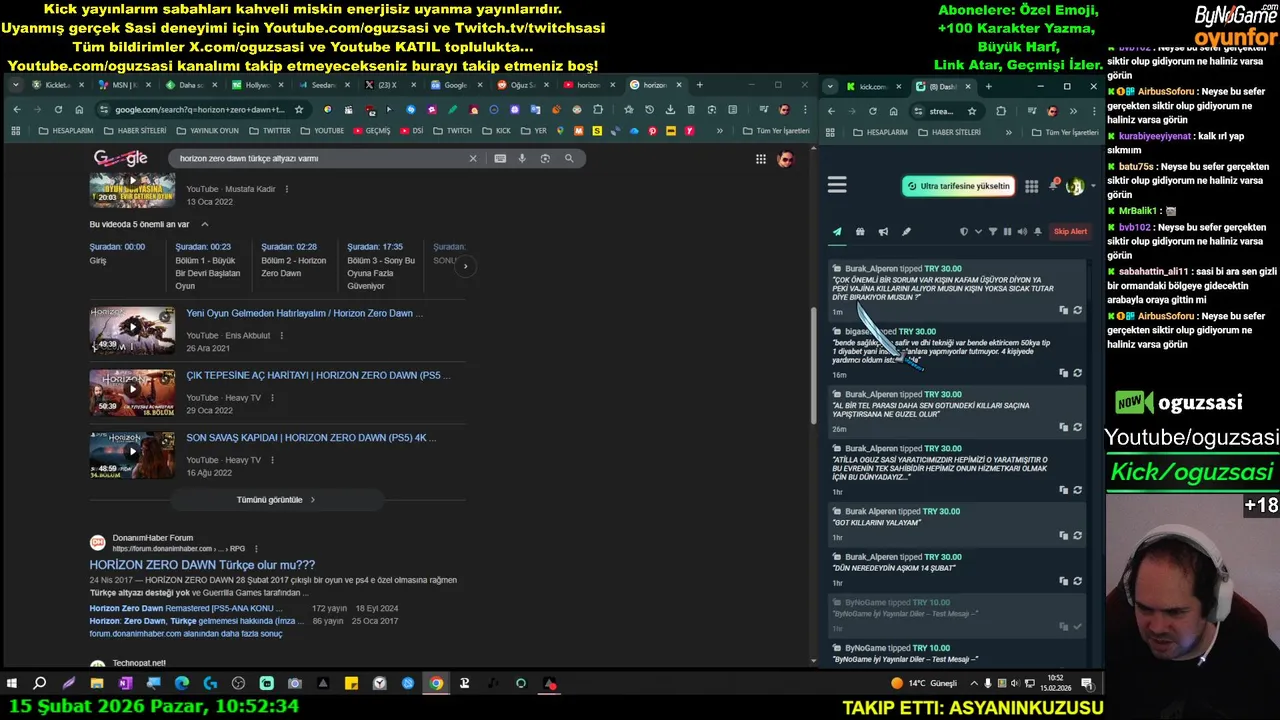This screenshot has height=720, width=1280.
Task: Open the megaphone tab in recent events
Action: pyautogui.click(x=883, y=232)
